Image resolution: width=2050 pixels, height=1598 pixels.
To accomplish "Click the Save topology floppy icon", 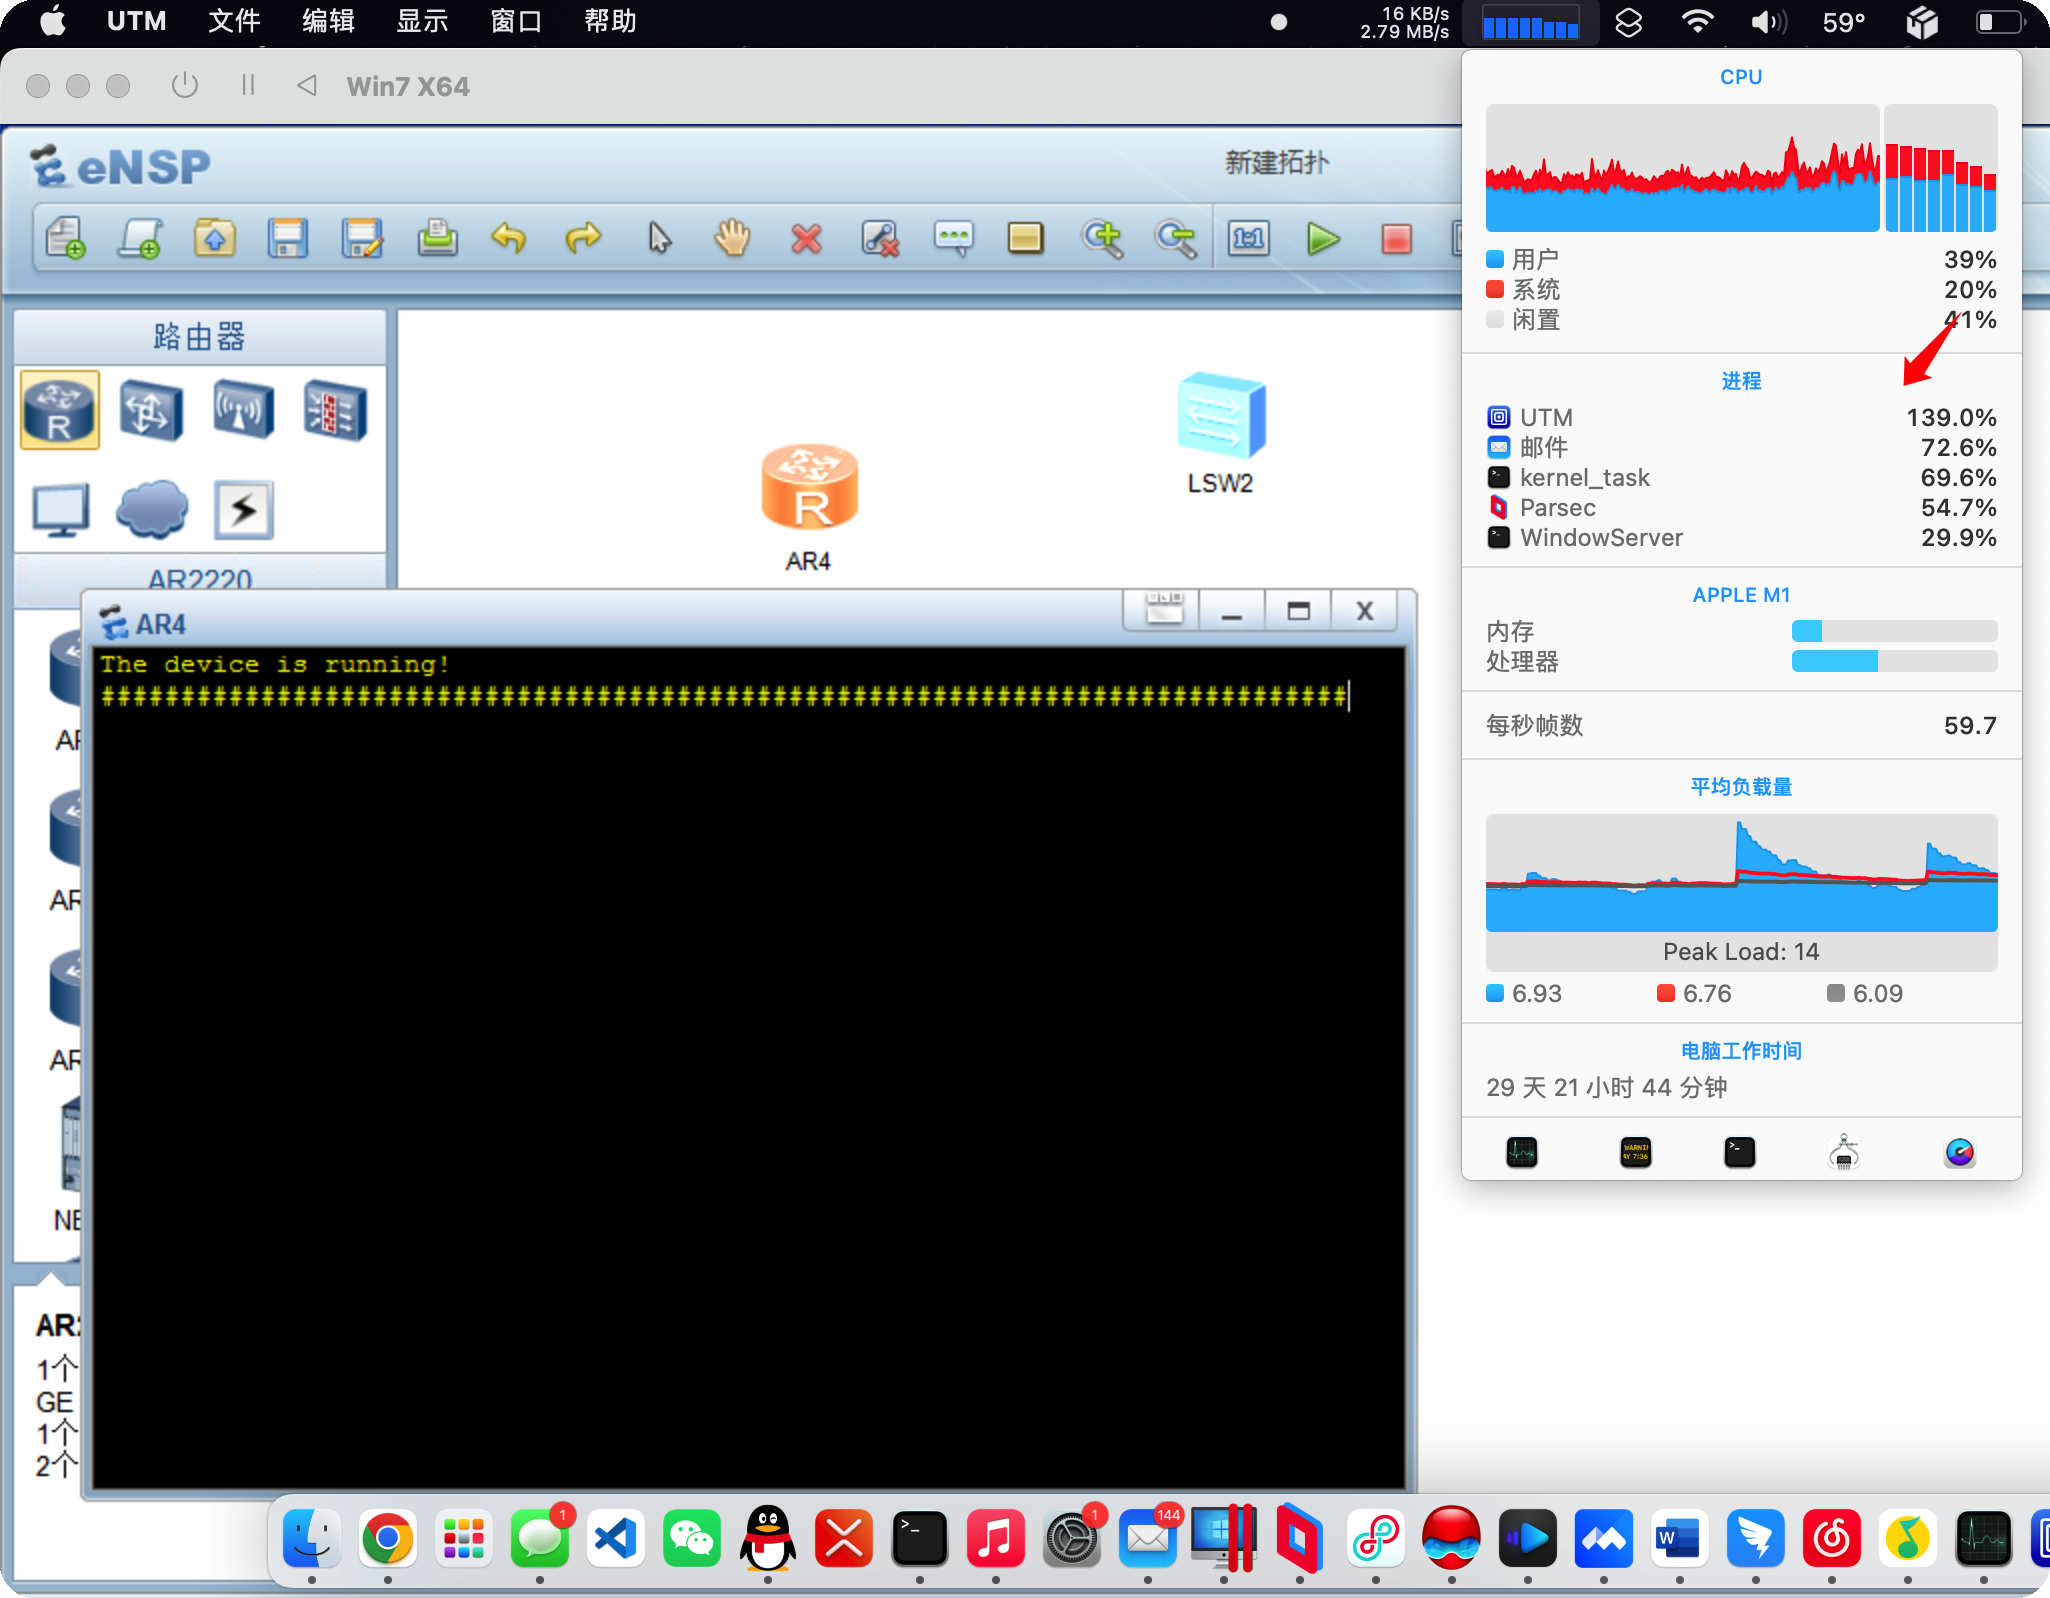I will pyautogui.click(x=287, y=239).
